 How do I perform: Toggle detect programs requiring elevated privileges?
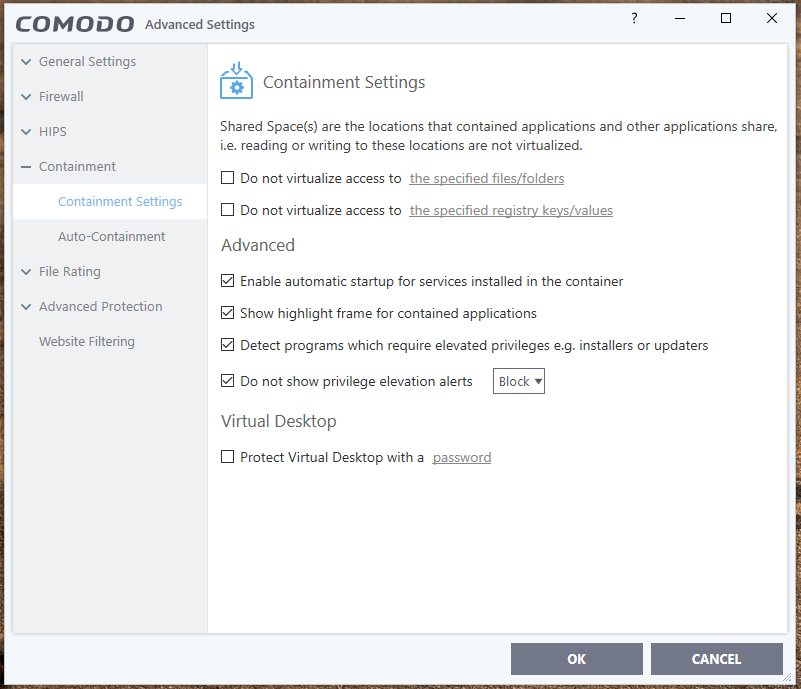[227, 346]
